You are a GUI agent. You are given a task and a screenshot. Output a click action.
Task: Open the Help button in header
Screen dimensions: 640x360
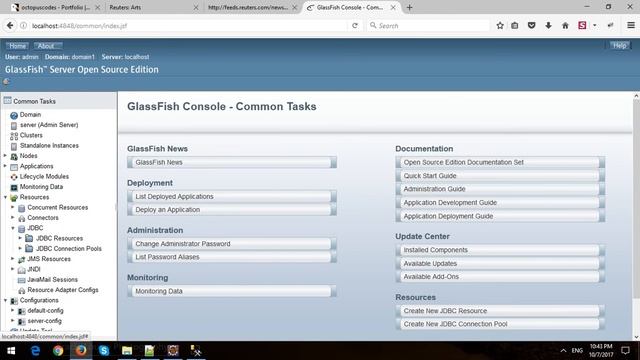pyautogui.click(x=619, y=45)
